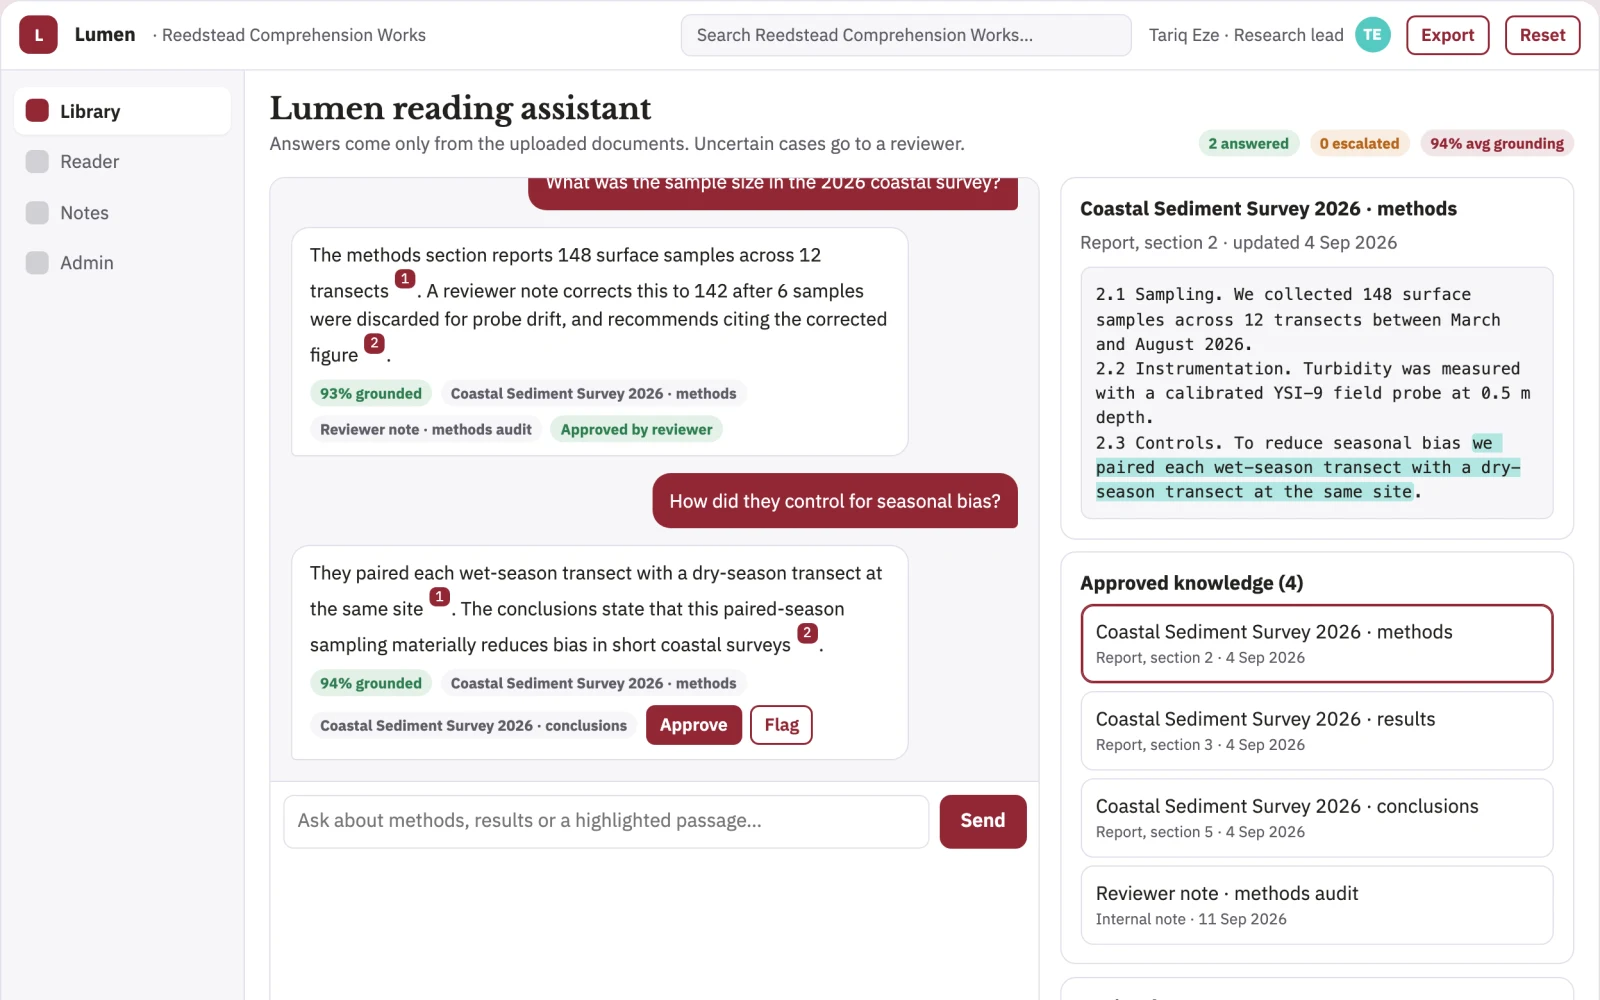The image size is (1600, 1000).
Task: Click the '93% grounded' chip
Action: tap(371, 394)
